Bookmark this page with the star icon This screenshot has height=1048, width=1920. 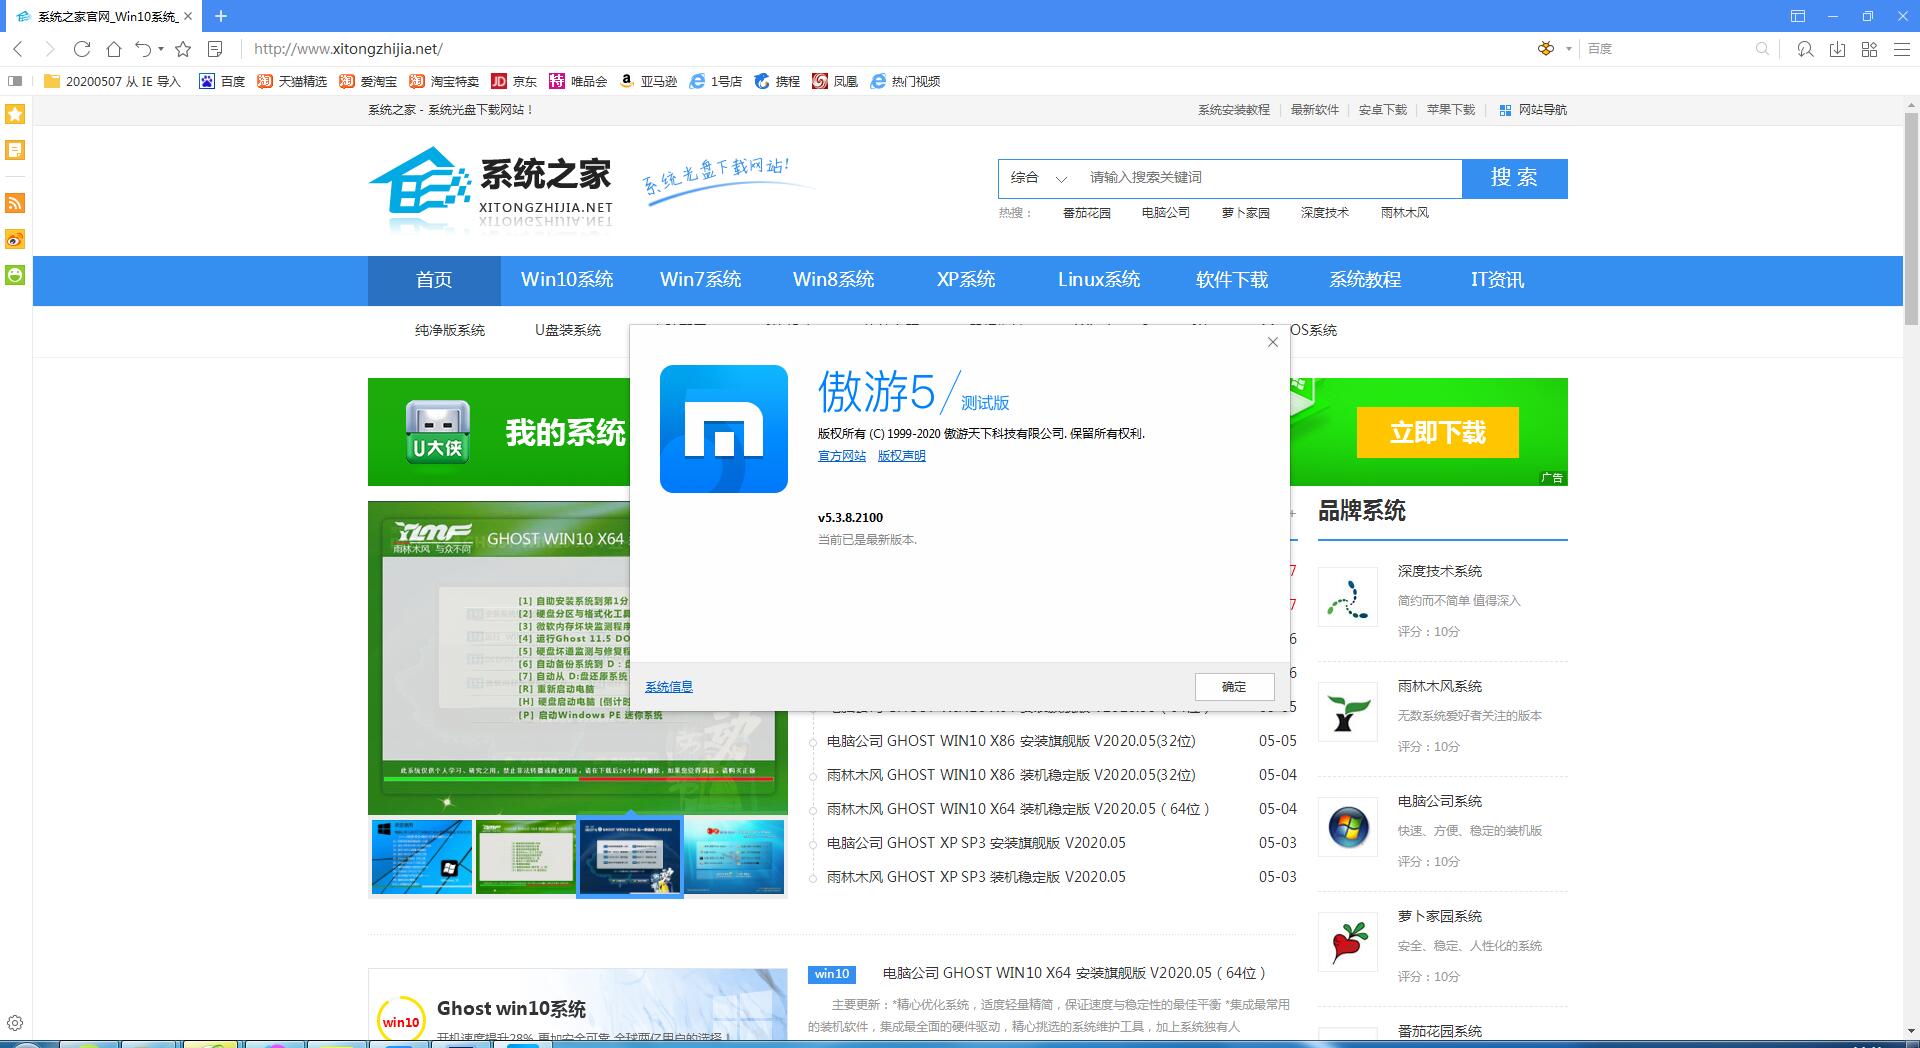tap(183, 49)
